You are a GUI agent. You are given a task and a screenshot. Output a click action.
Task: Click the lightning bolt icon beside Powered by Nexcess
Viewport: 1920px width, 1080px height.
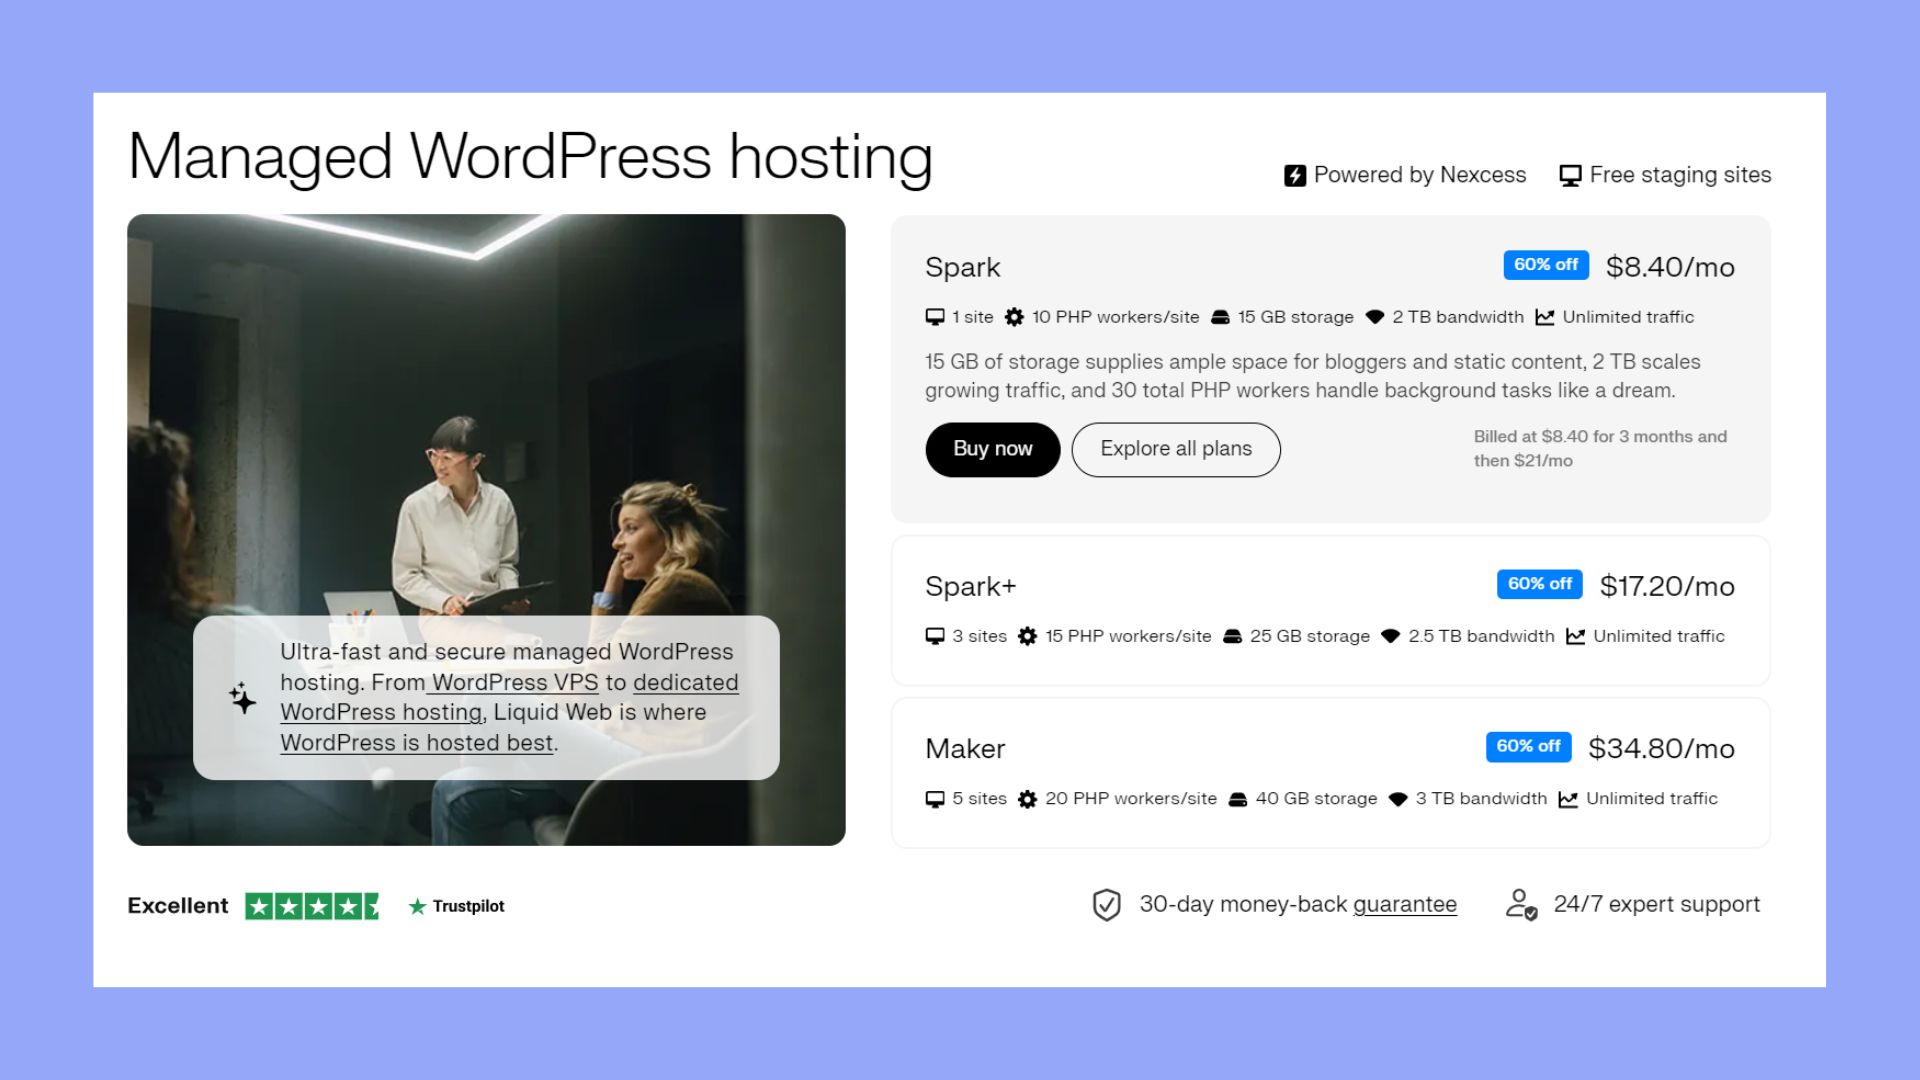tap(1295, 174)
